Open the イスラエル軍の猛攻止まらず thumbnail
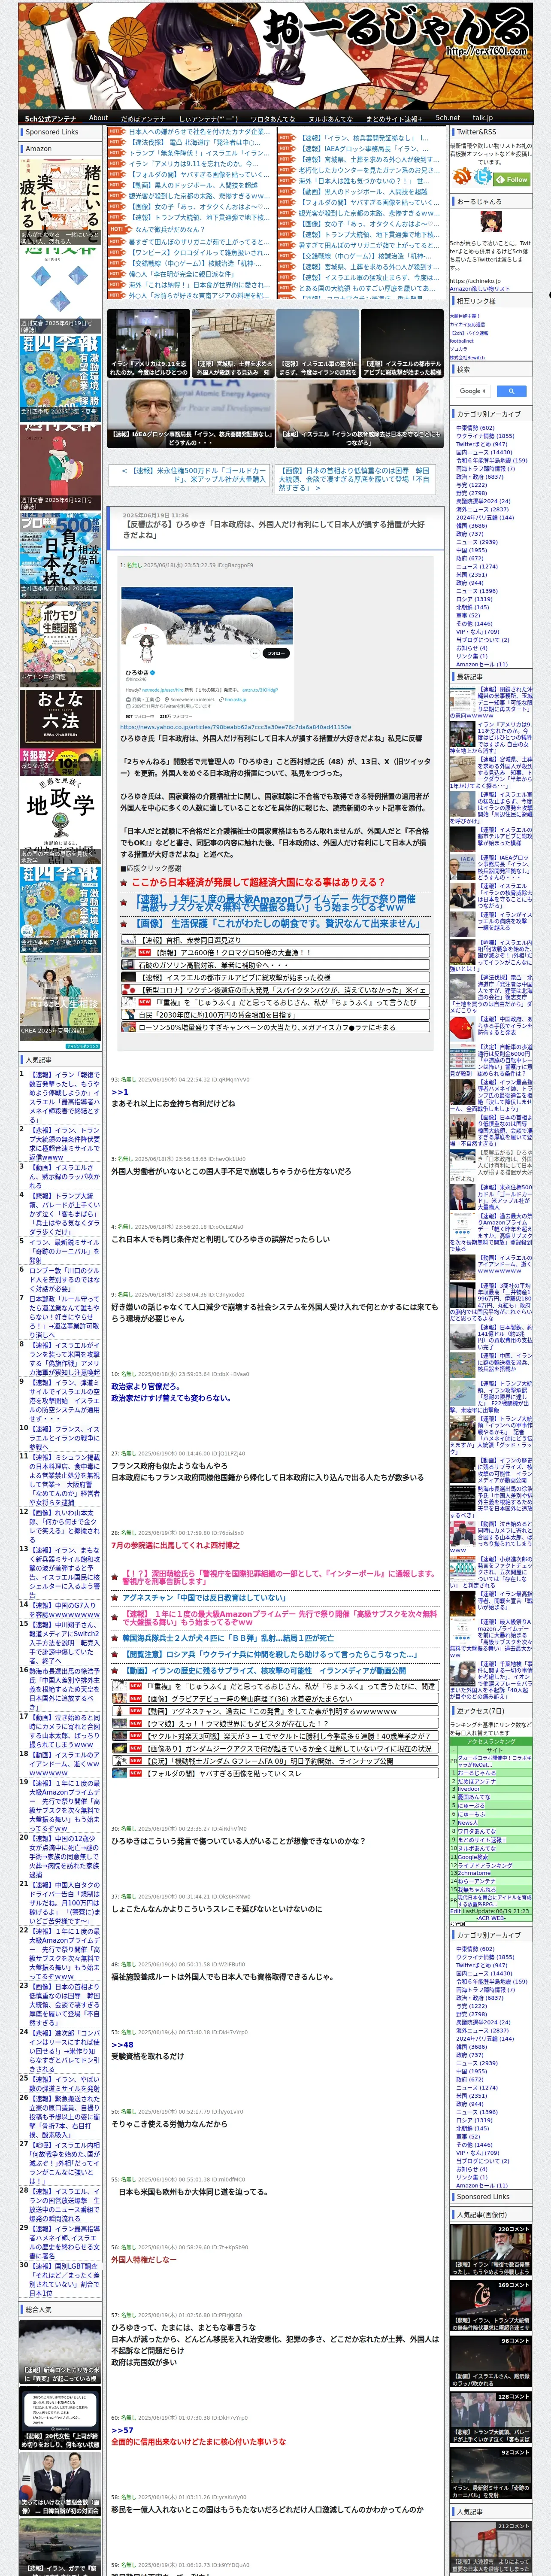551x2576 pixels. (317, 343)
